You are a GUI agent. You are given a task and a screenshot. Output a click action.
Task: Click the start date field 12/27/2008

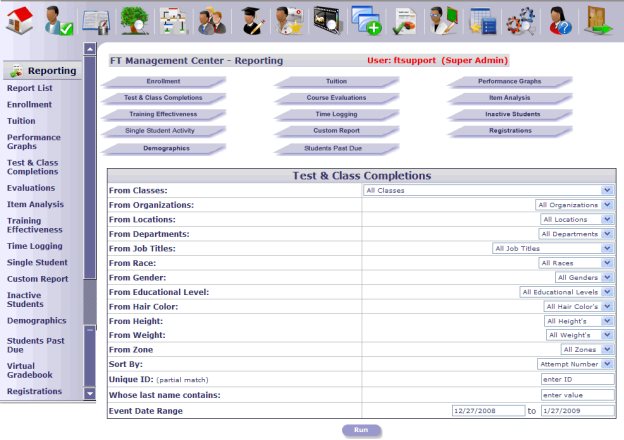coord(488,411)
